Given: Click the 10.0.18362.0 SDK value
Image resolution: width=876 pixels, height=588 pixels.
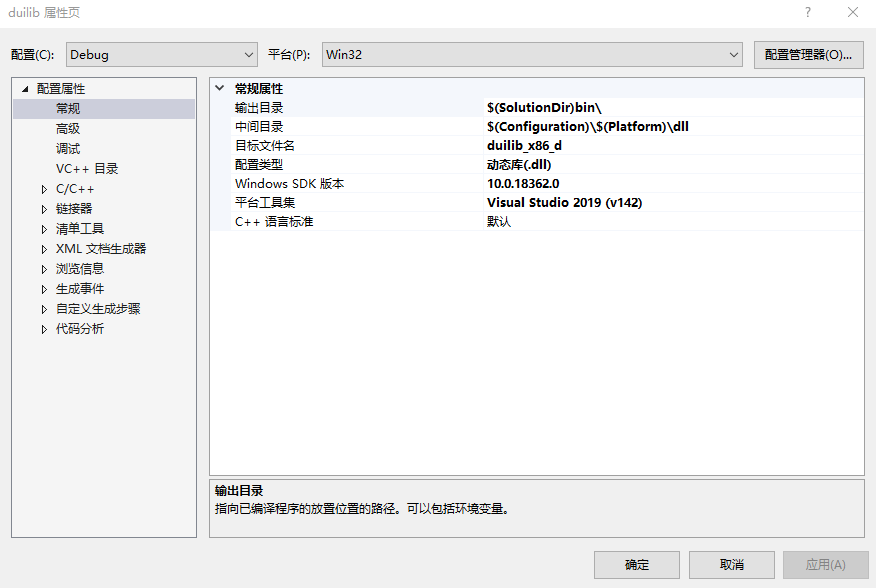Looking at the screenshot, I should click(x=673, y=184).
